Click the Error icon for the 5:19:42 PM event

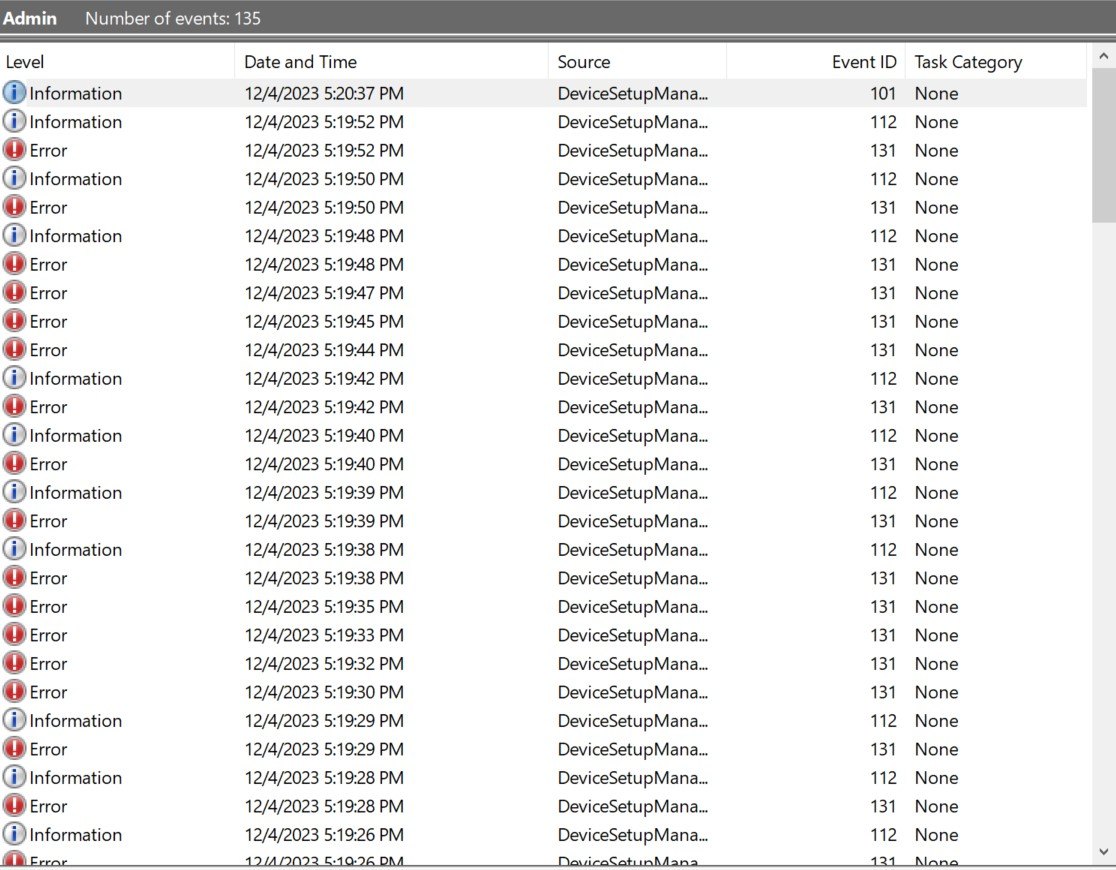(14, 406)
